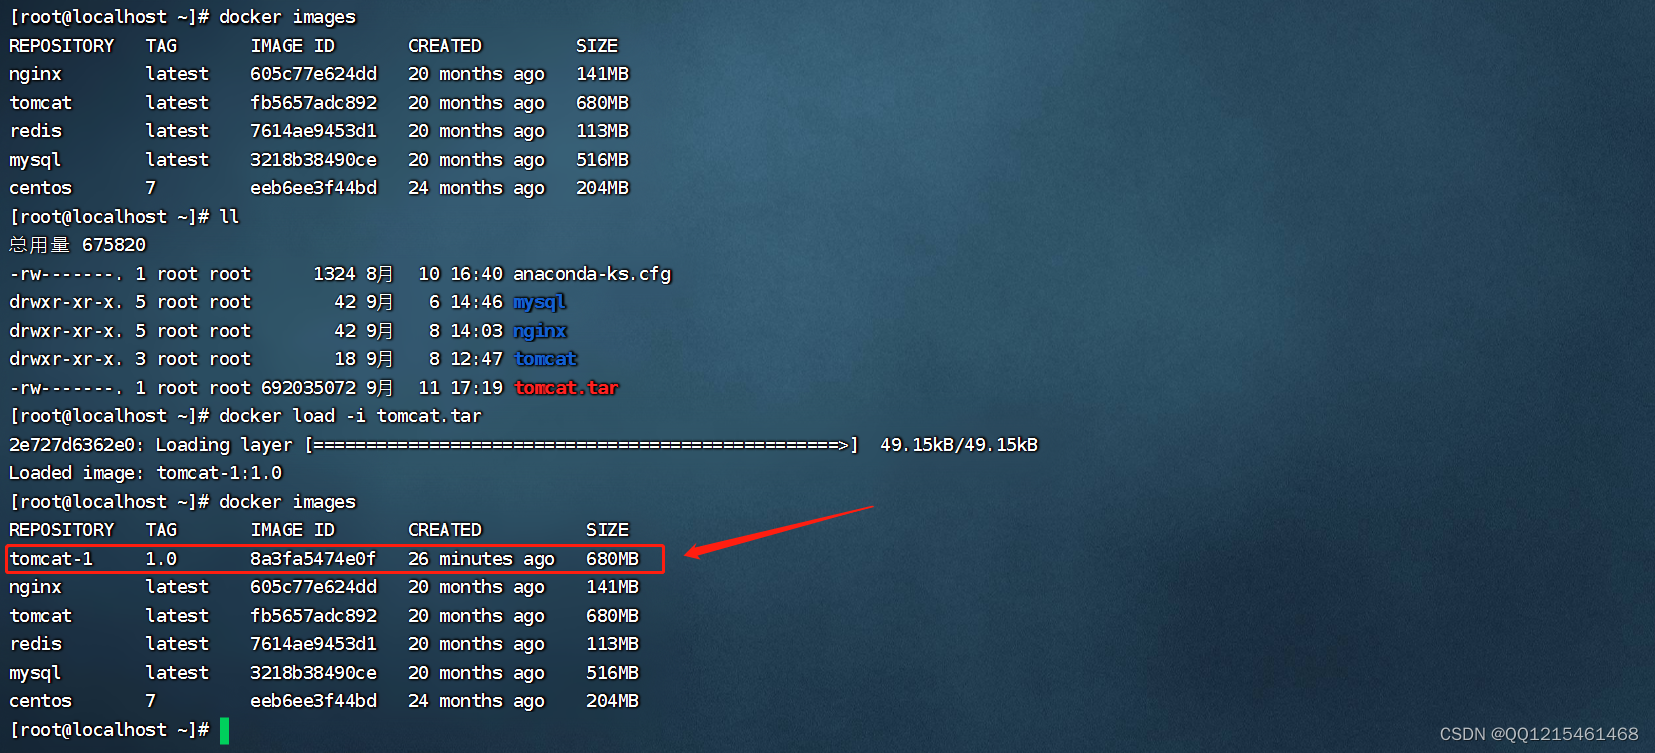This screenshot has width=1655, height=753.
Task: Click the 'docker load -i tomcat.tar' command
Action: coord(350,416)
